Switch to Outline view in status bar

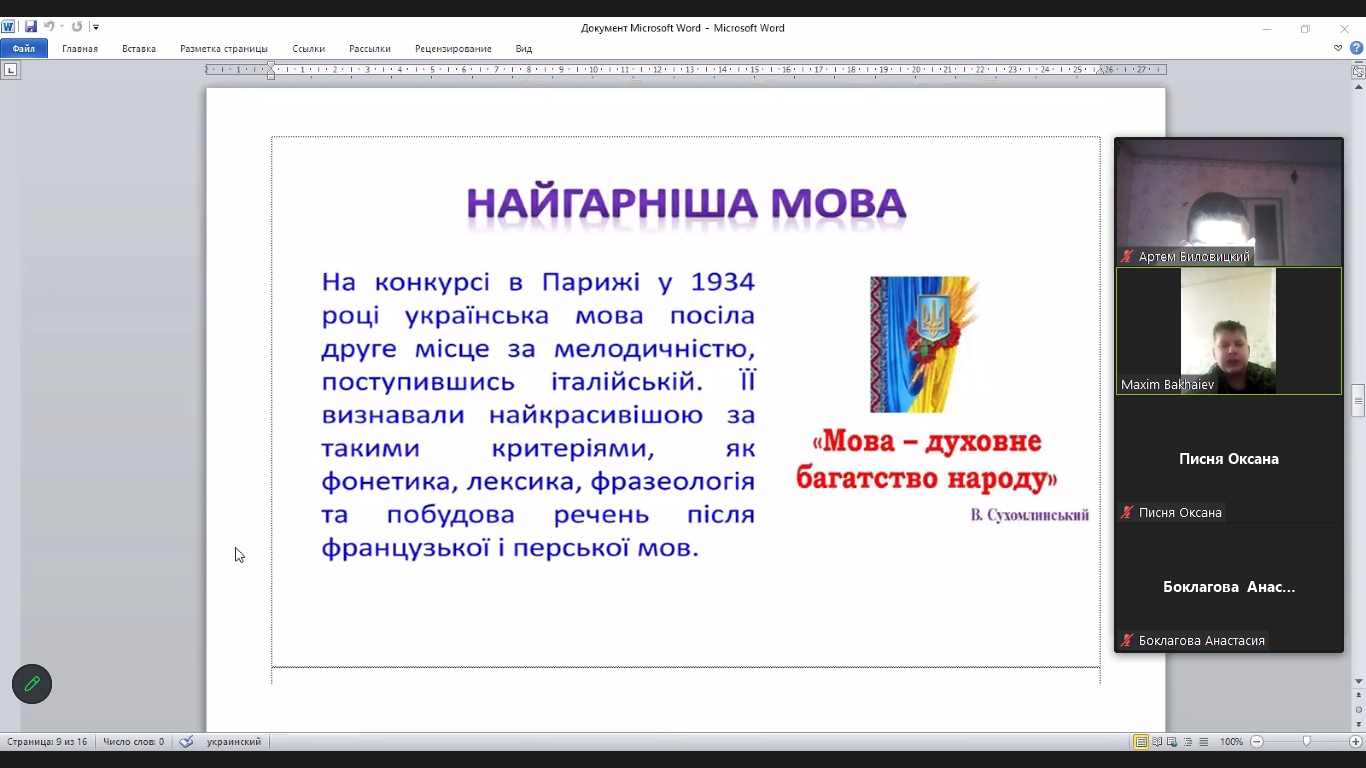[1187, 742]
